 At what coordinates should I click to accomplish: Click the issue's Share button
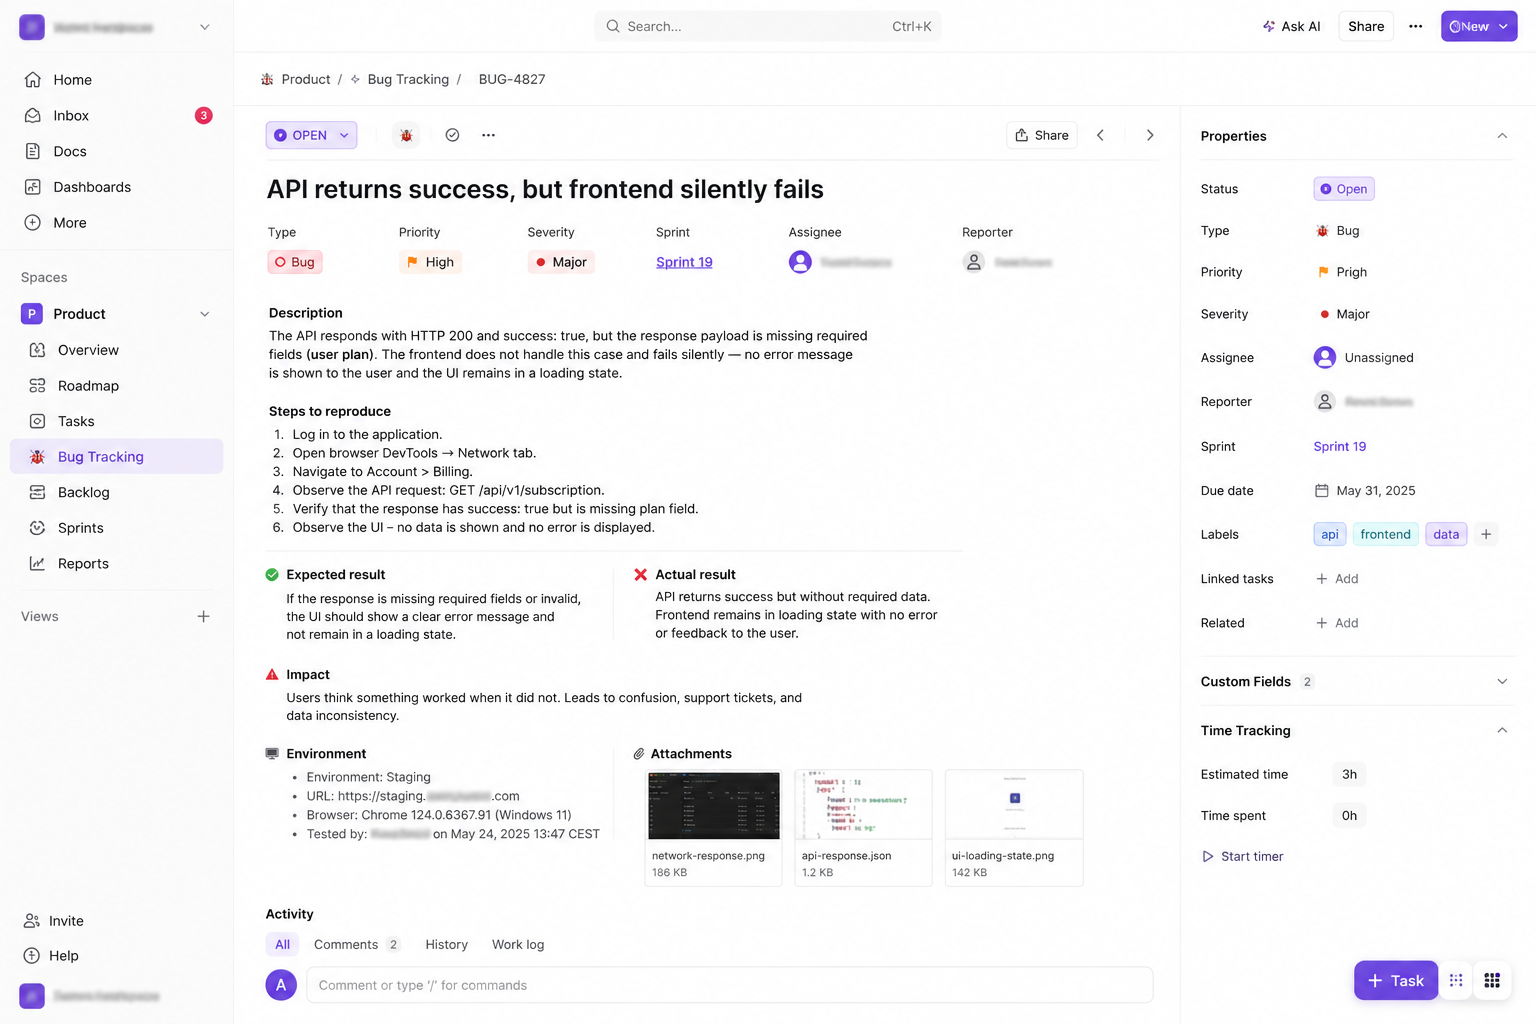[x=1042, y=135]
